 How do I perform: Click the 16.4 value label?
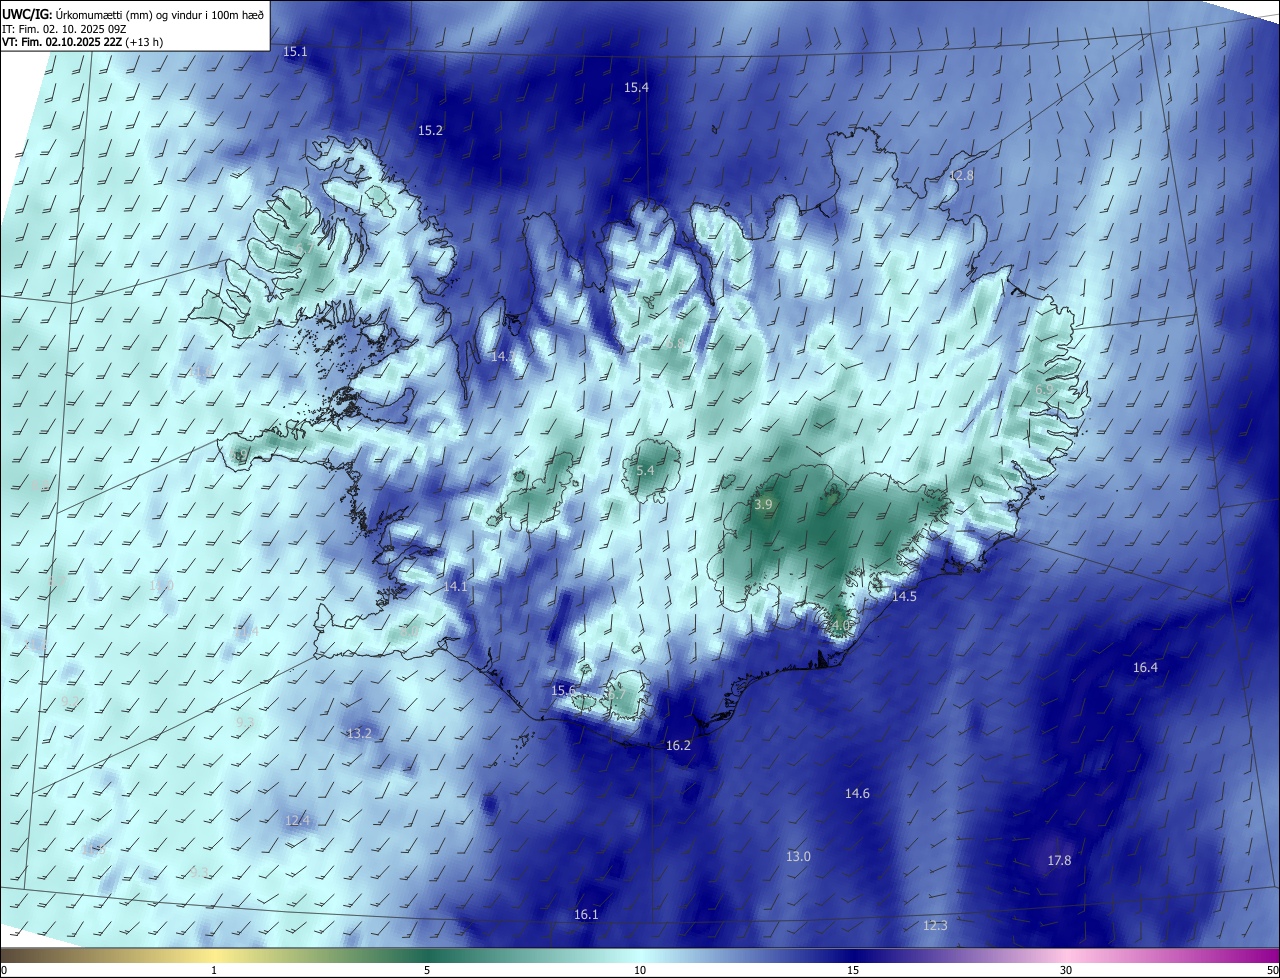pos(1145,667)
